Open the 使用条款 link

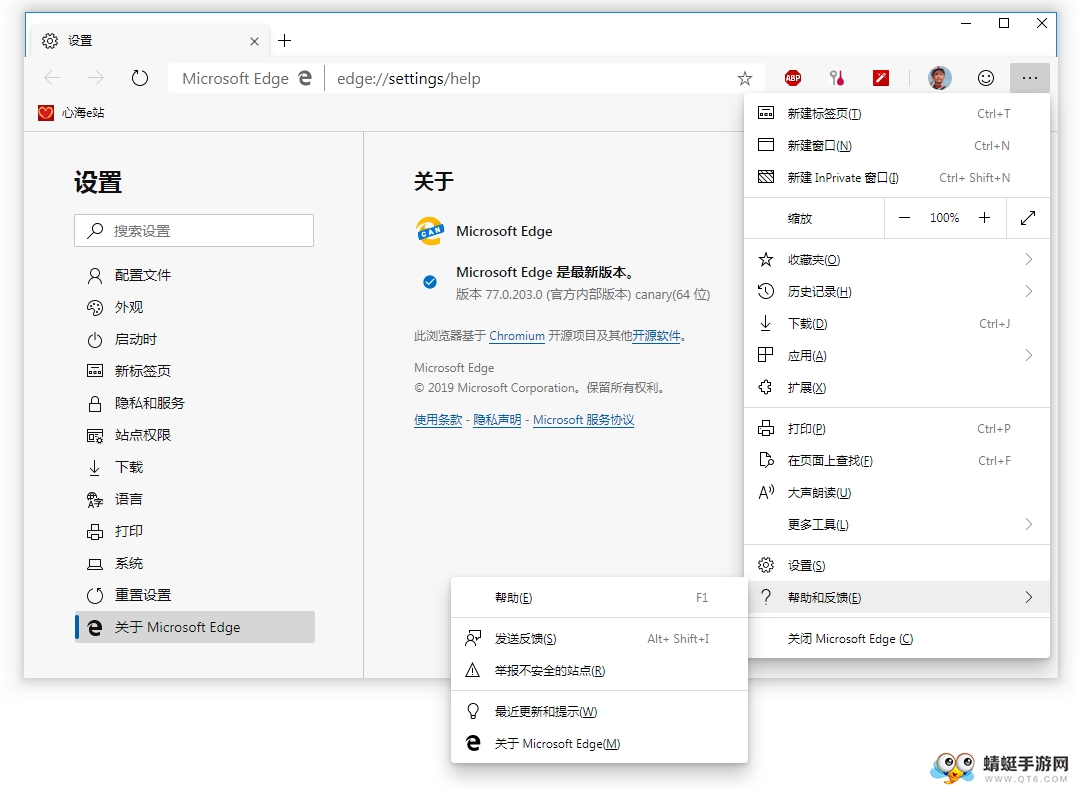[x=438, y=420]
